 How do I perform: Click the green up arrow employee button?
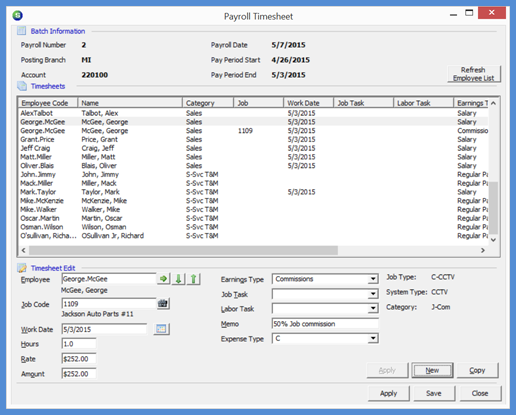tap(193, 279)
